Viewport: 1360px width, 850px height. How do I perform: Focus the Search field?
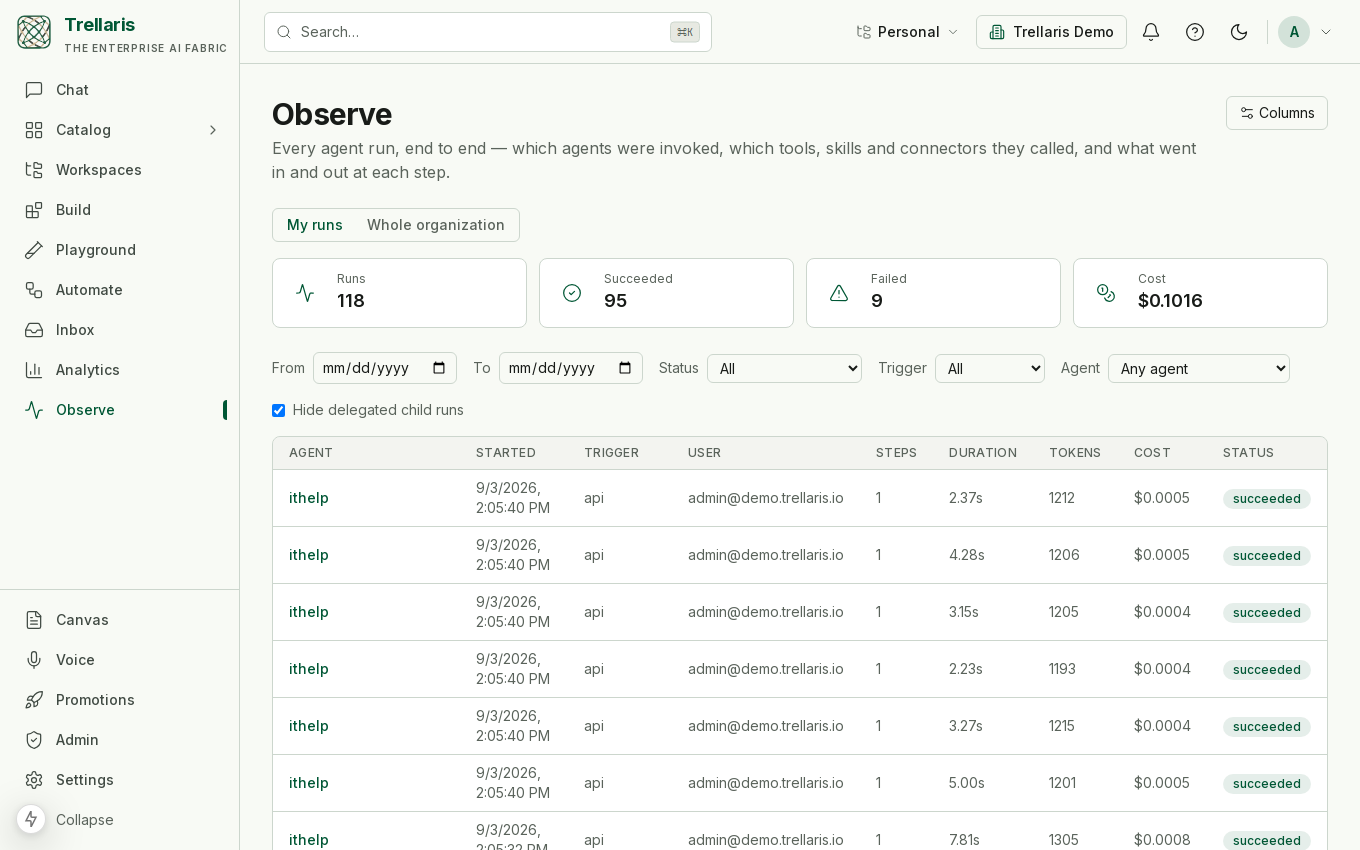tap(488, 32)
